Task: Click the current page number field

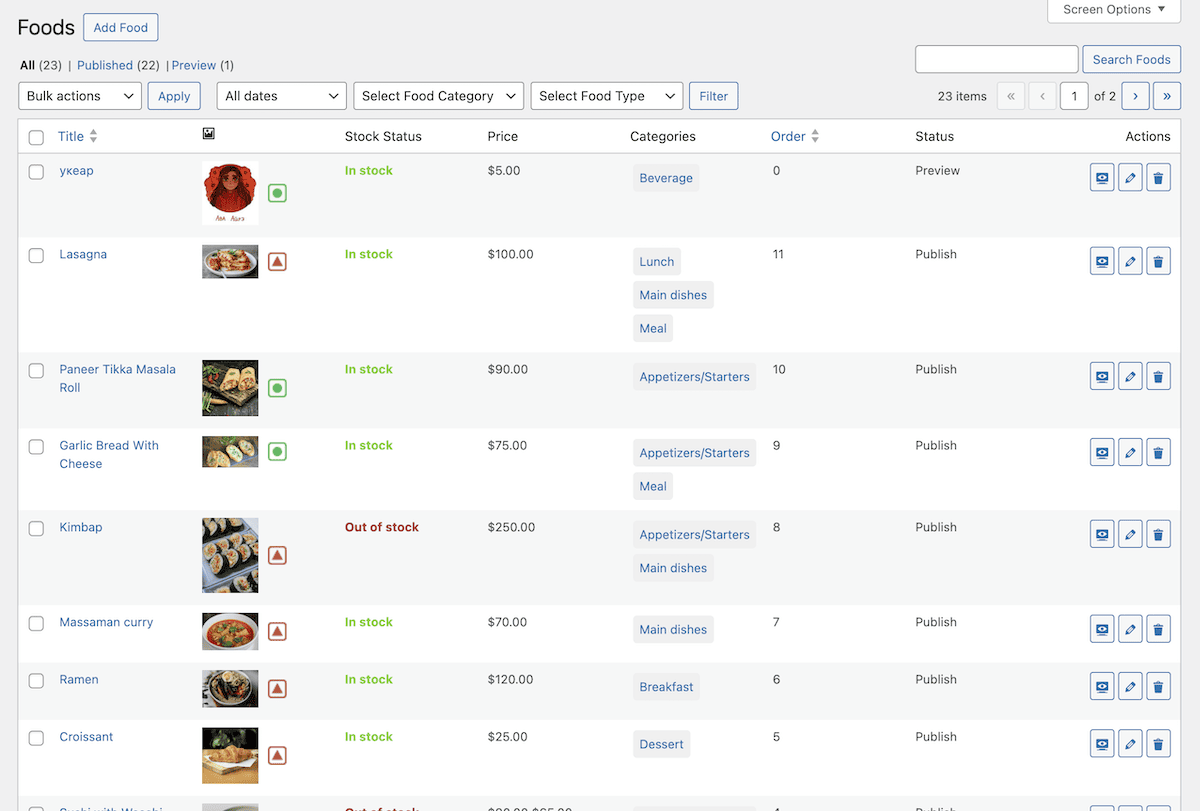Action: coord(1074,96)
